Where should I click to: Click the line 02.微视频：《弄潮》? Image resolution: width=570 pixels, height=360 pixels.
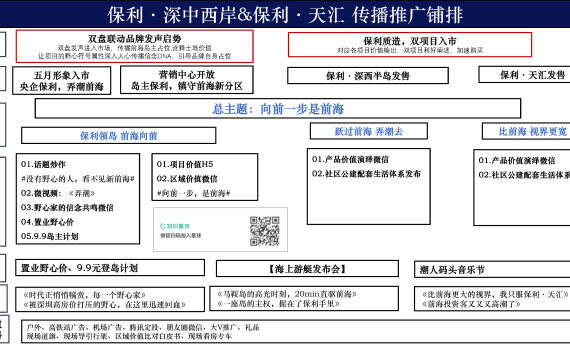tap(58, 193)
